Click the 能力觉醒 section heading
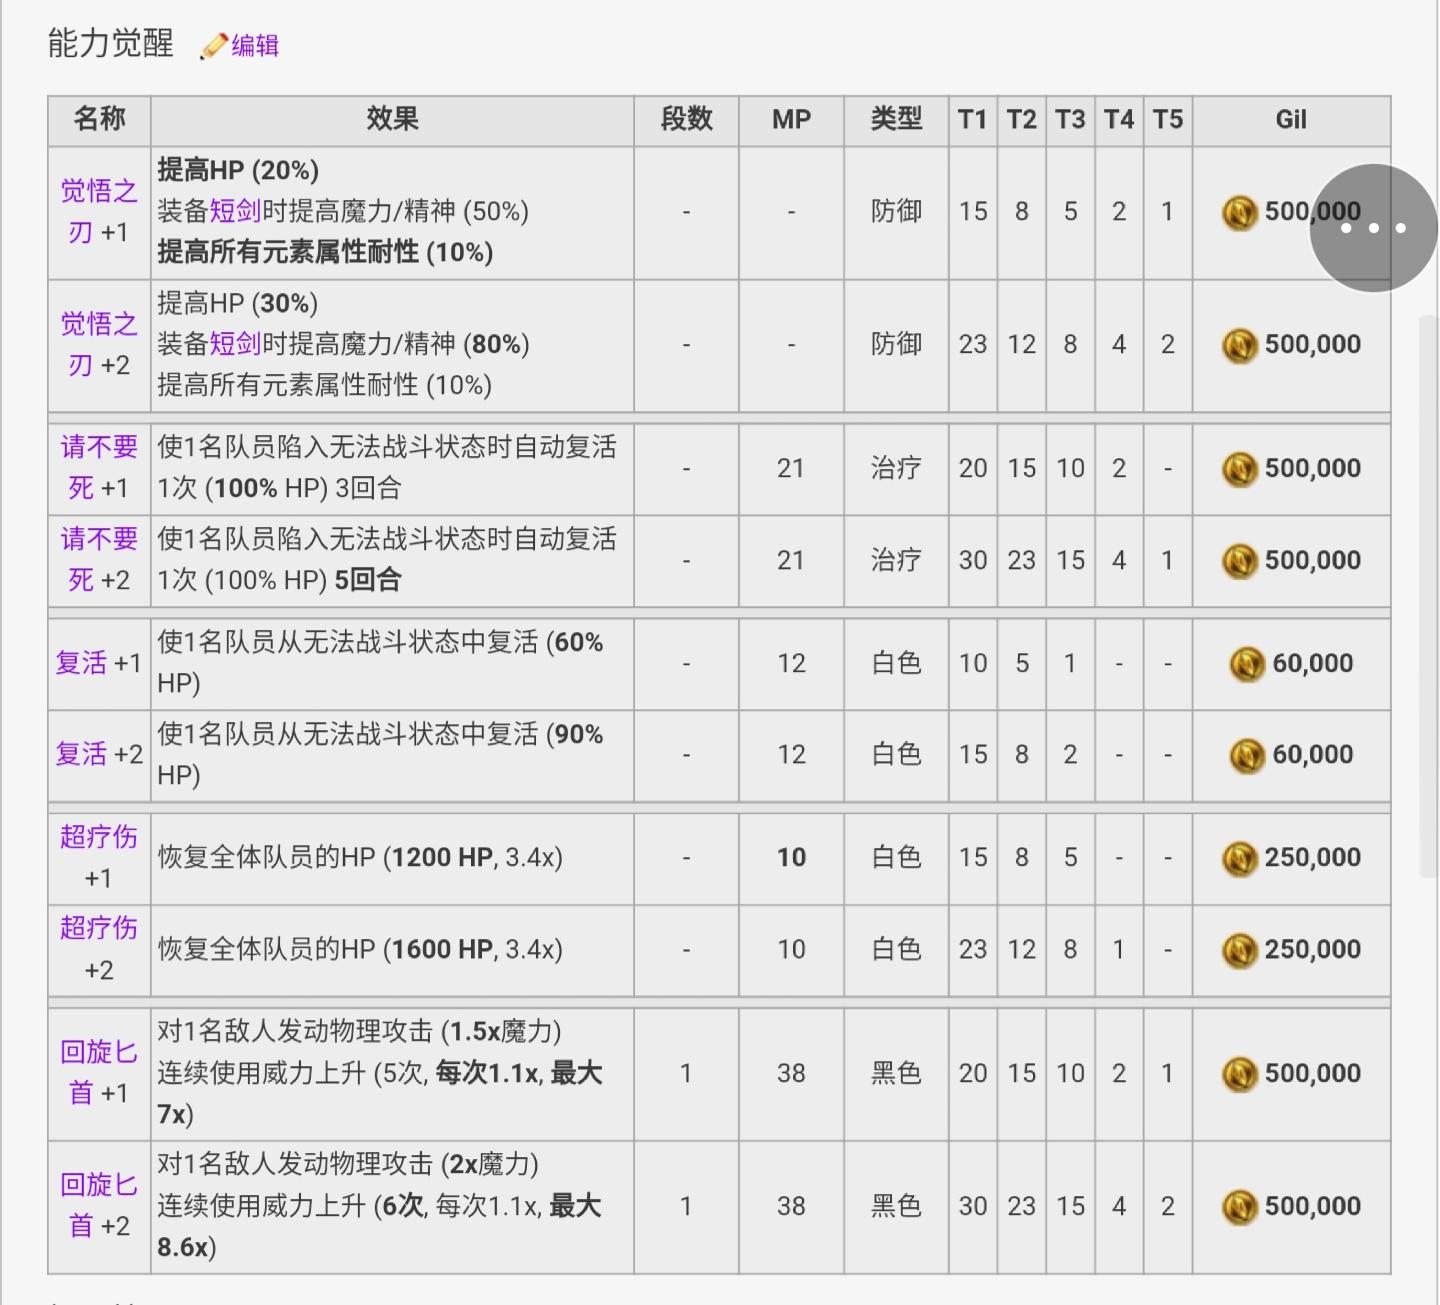 click(111, 44)
